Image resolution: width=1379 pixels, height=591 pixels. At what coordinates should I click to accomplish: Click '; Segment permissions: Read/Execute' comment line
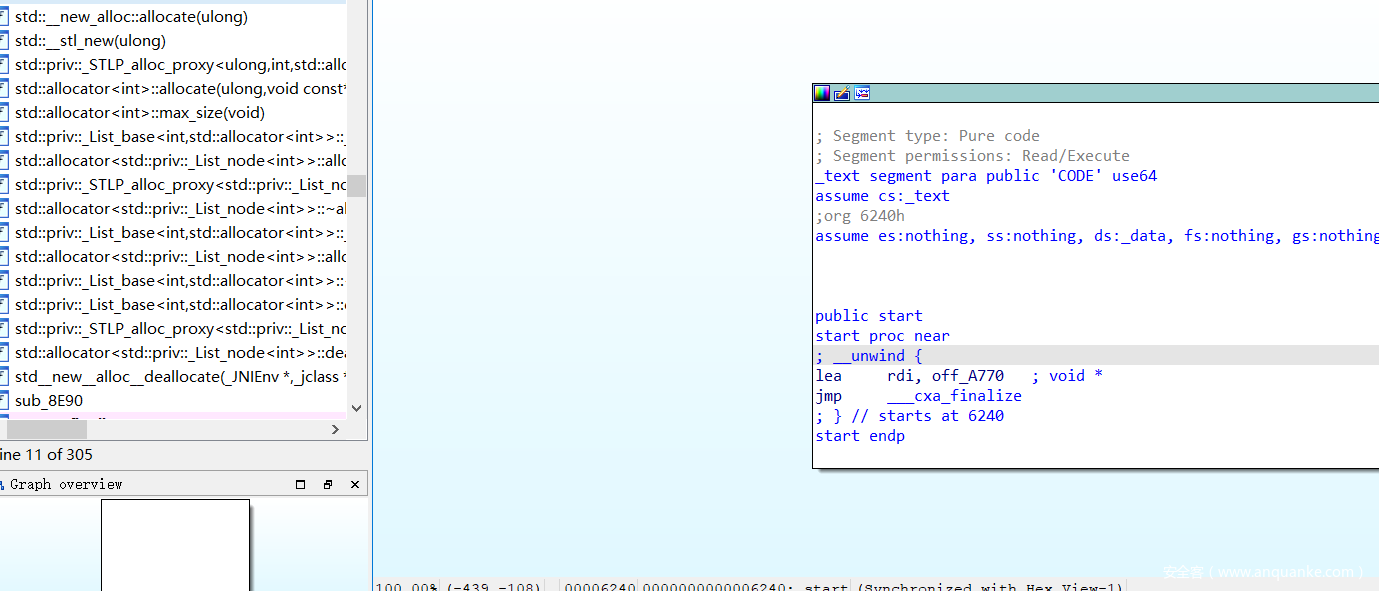click(x=972, y=156)
